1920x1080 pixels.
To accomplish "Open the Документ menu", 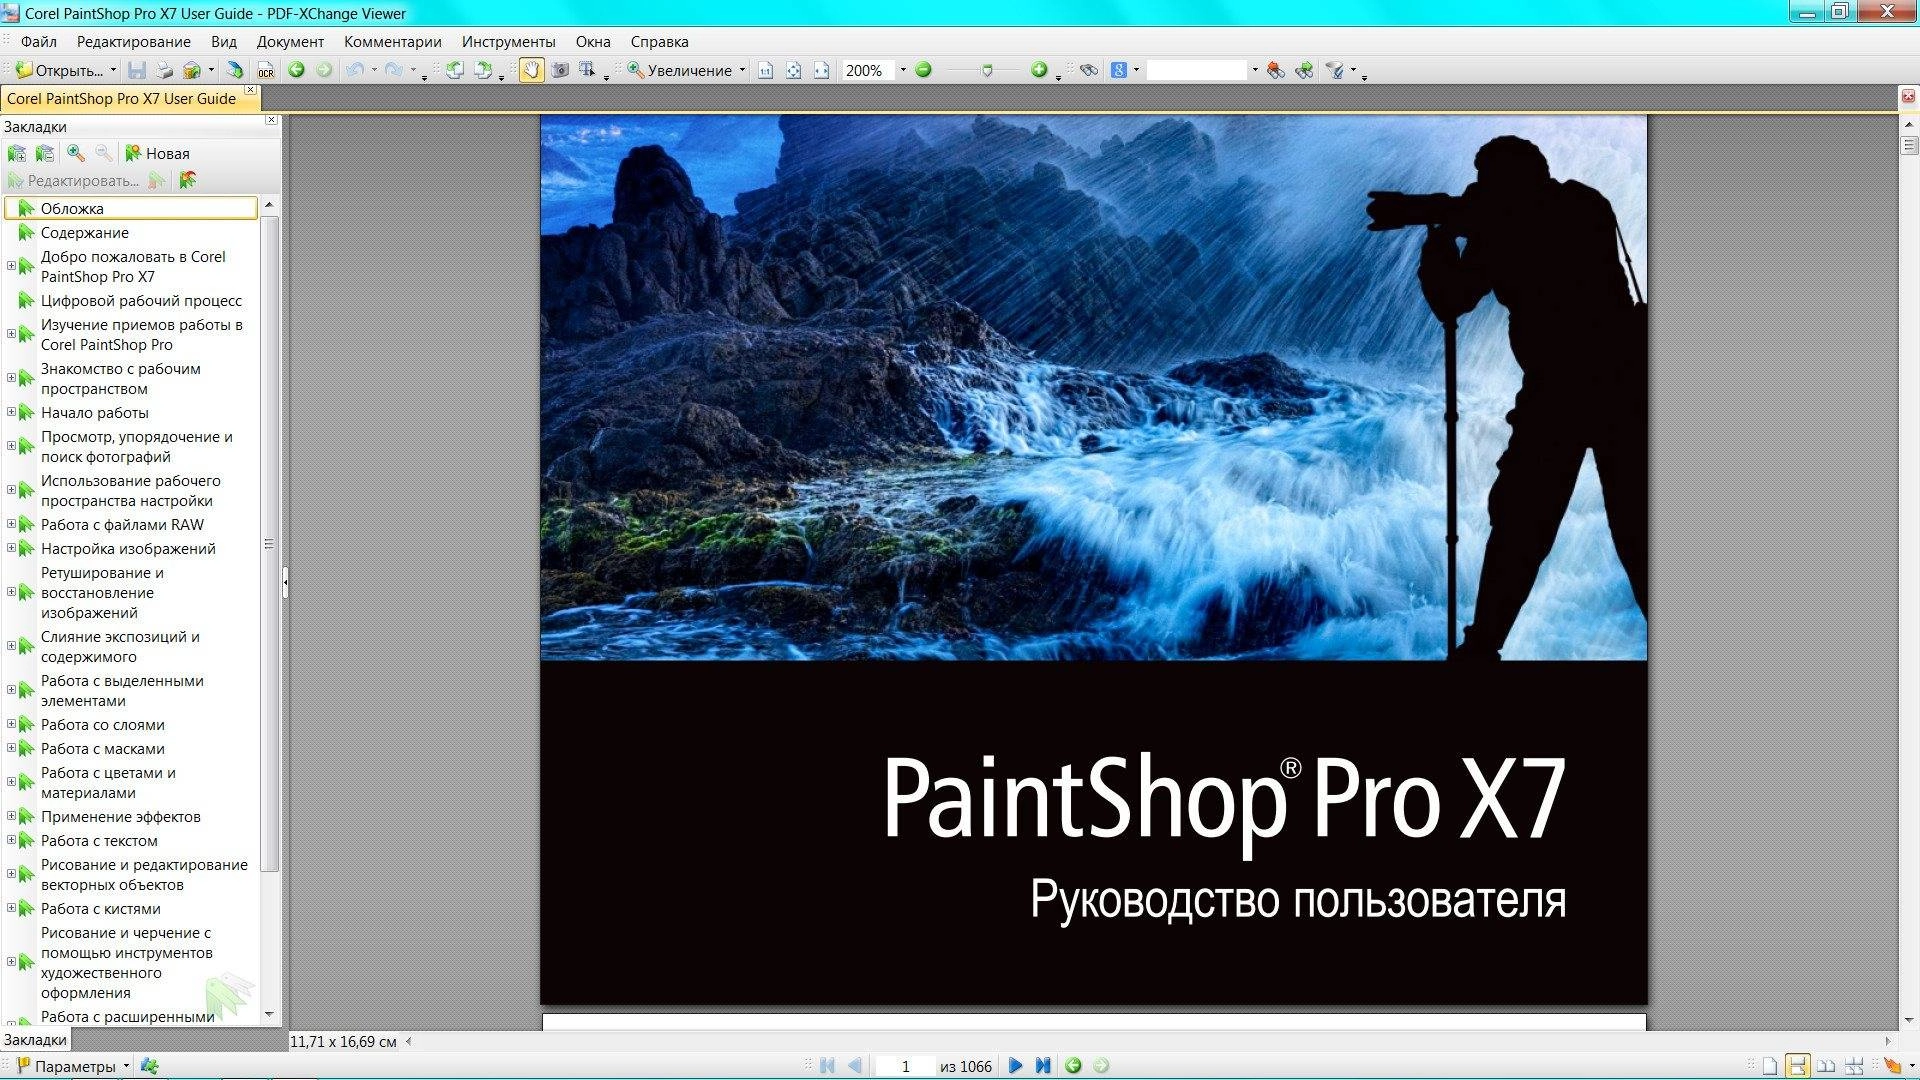I will pyautogui.click(x=290, y=42).
